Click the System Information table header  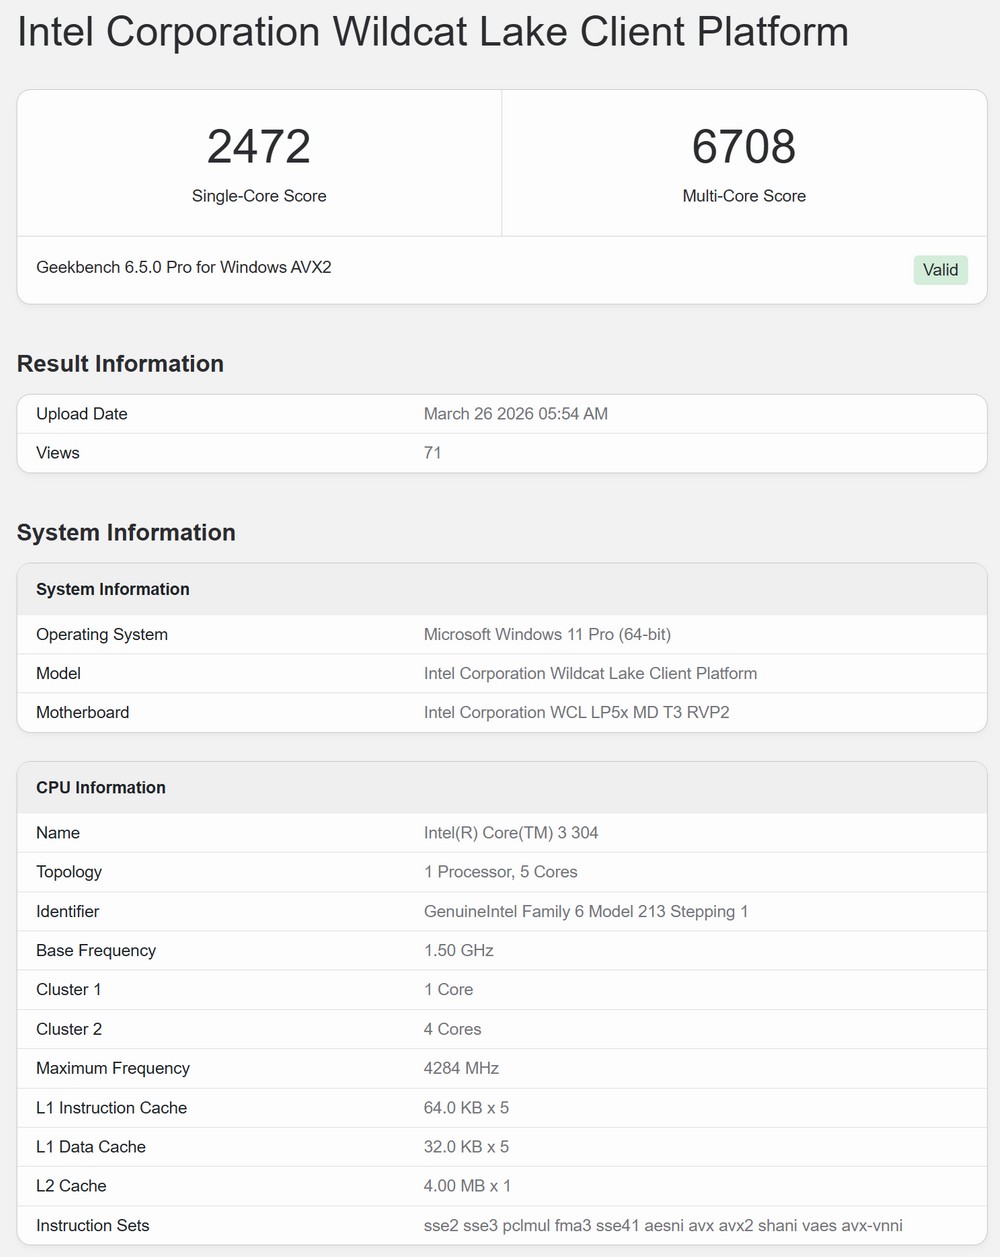pyautogui.click(x=113, y=590)
